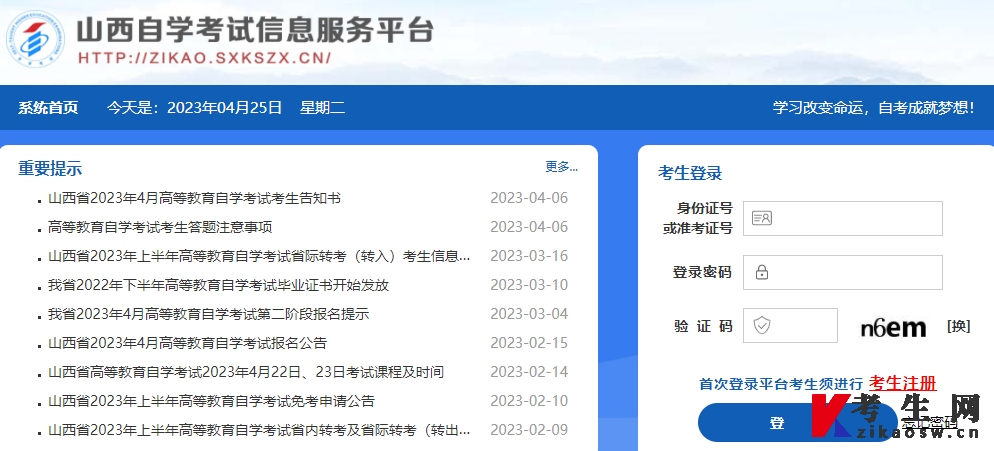The width and height of the screenshot is (994, 451).
Task: Click the slogan 学习改变命运，自考成就梦想!
Action: [x=874, y=108]
